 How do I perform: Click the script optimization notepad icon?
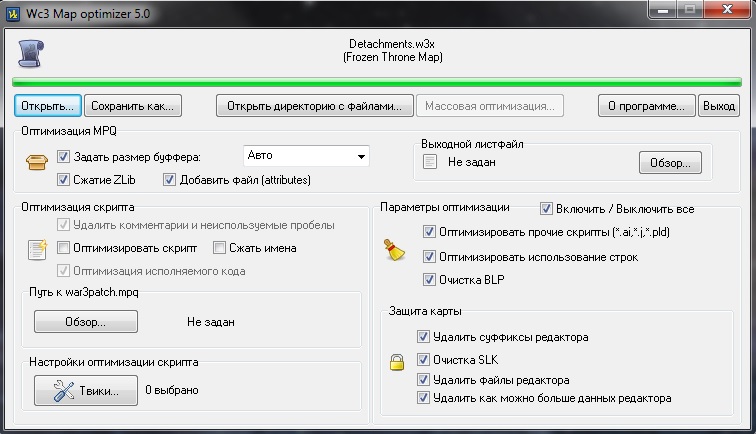pyautogui.click(x=38, y=250)
